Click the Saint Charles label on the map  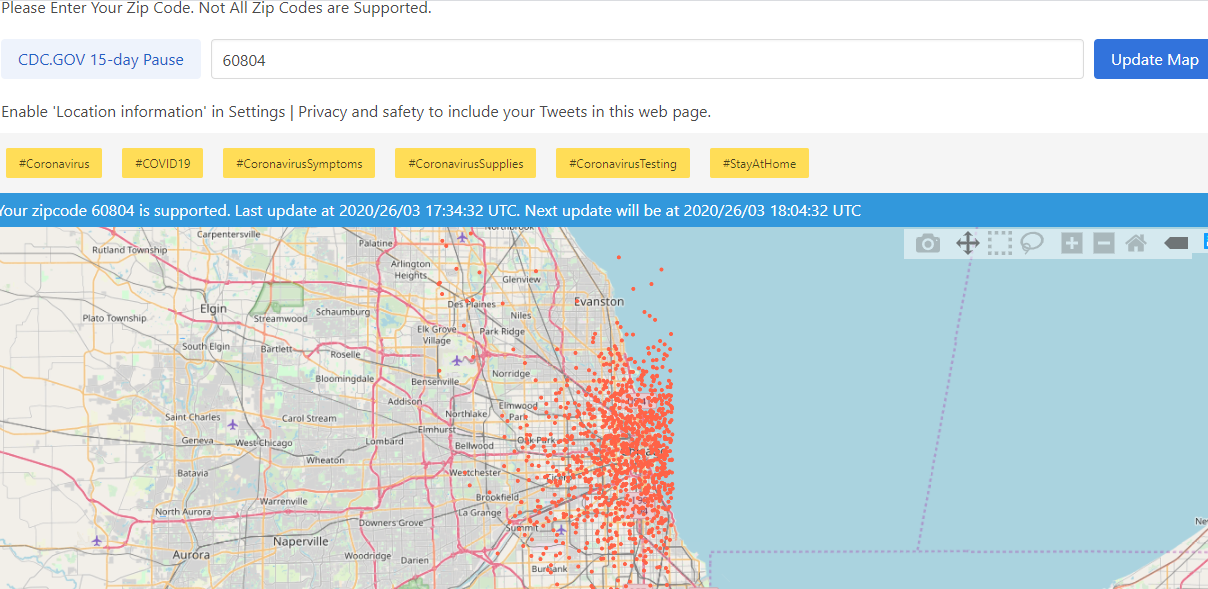pos(192,417)
